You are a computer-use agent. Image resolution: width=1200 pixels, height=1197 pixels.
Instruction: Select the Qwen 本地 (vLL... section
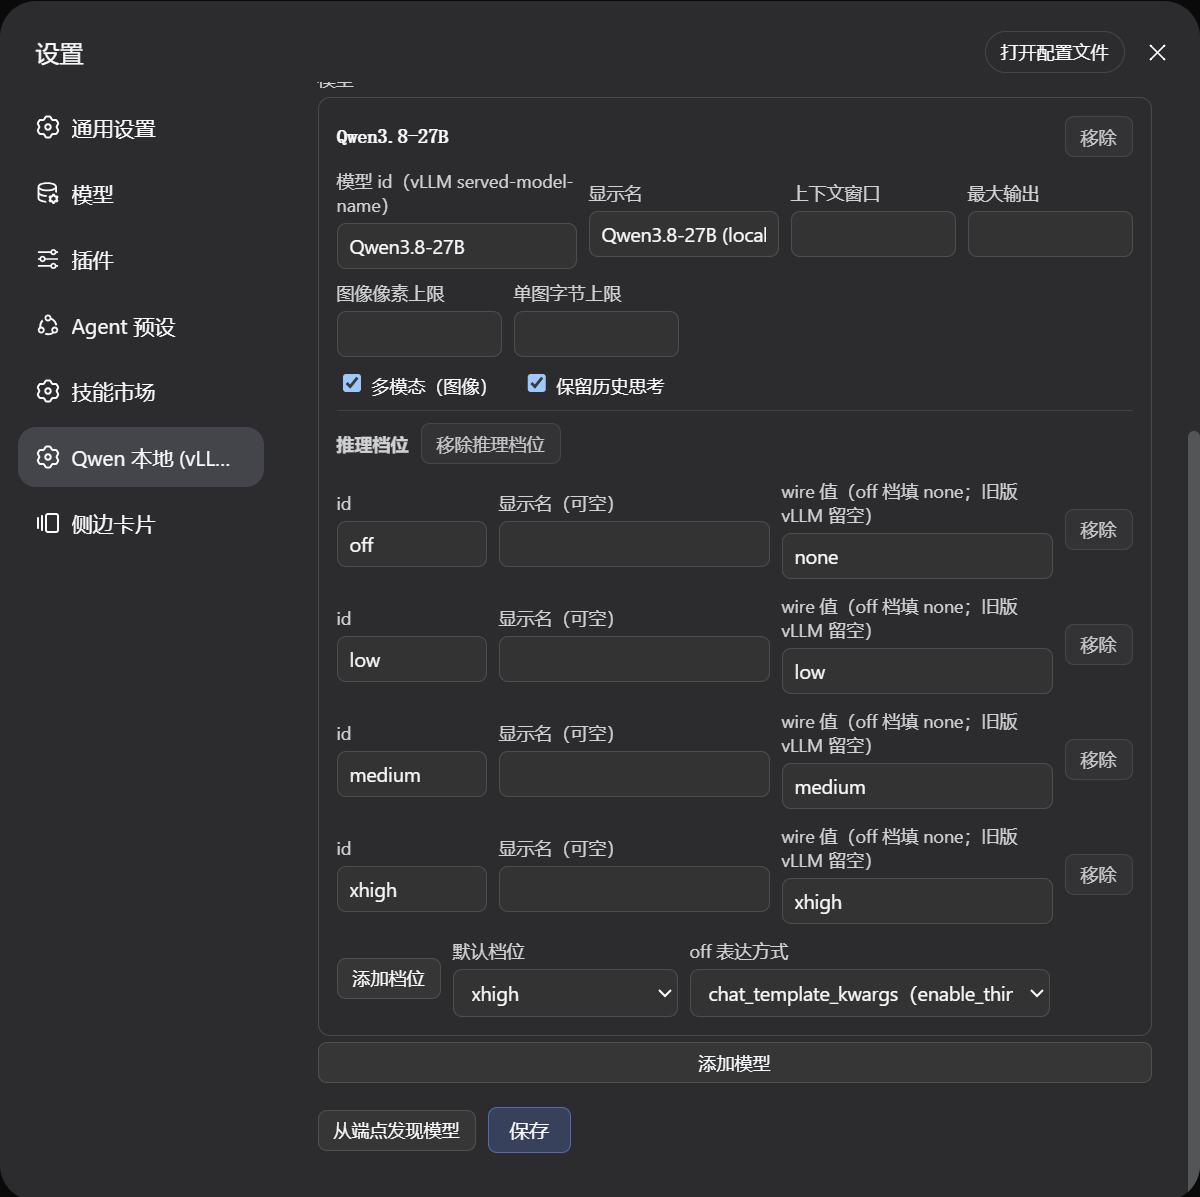point(141,458)
